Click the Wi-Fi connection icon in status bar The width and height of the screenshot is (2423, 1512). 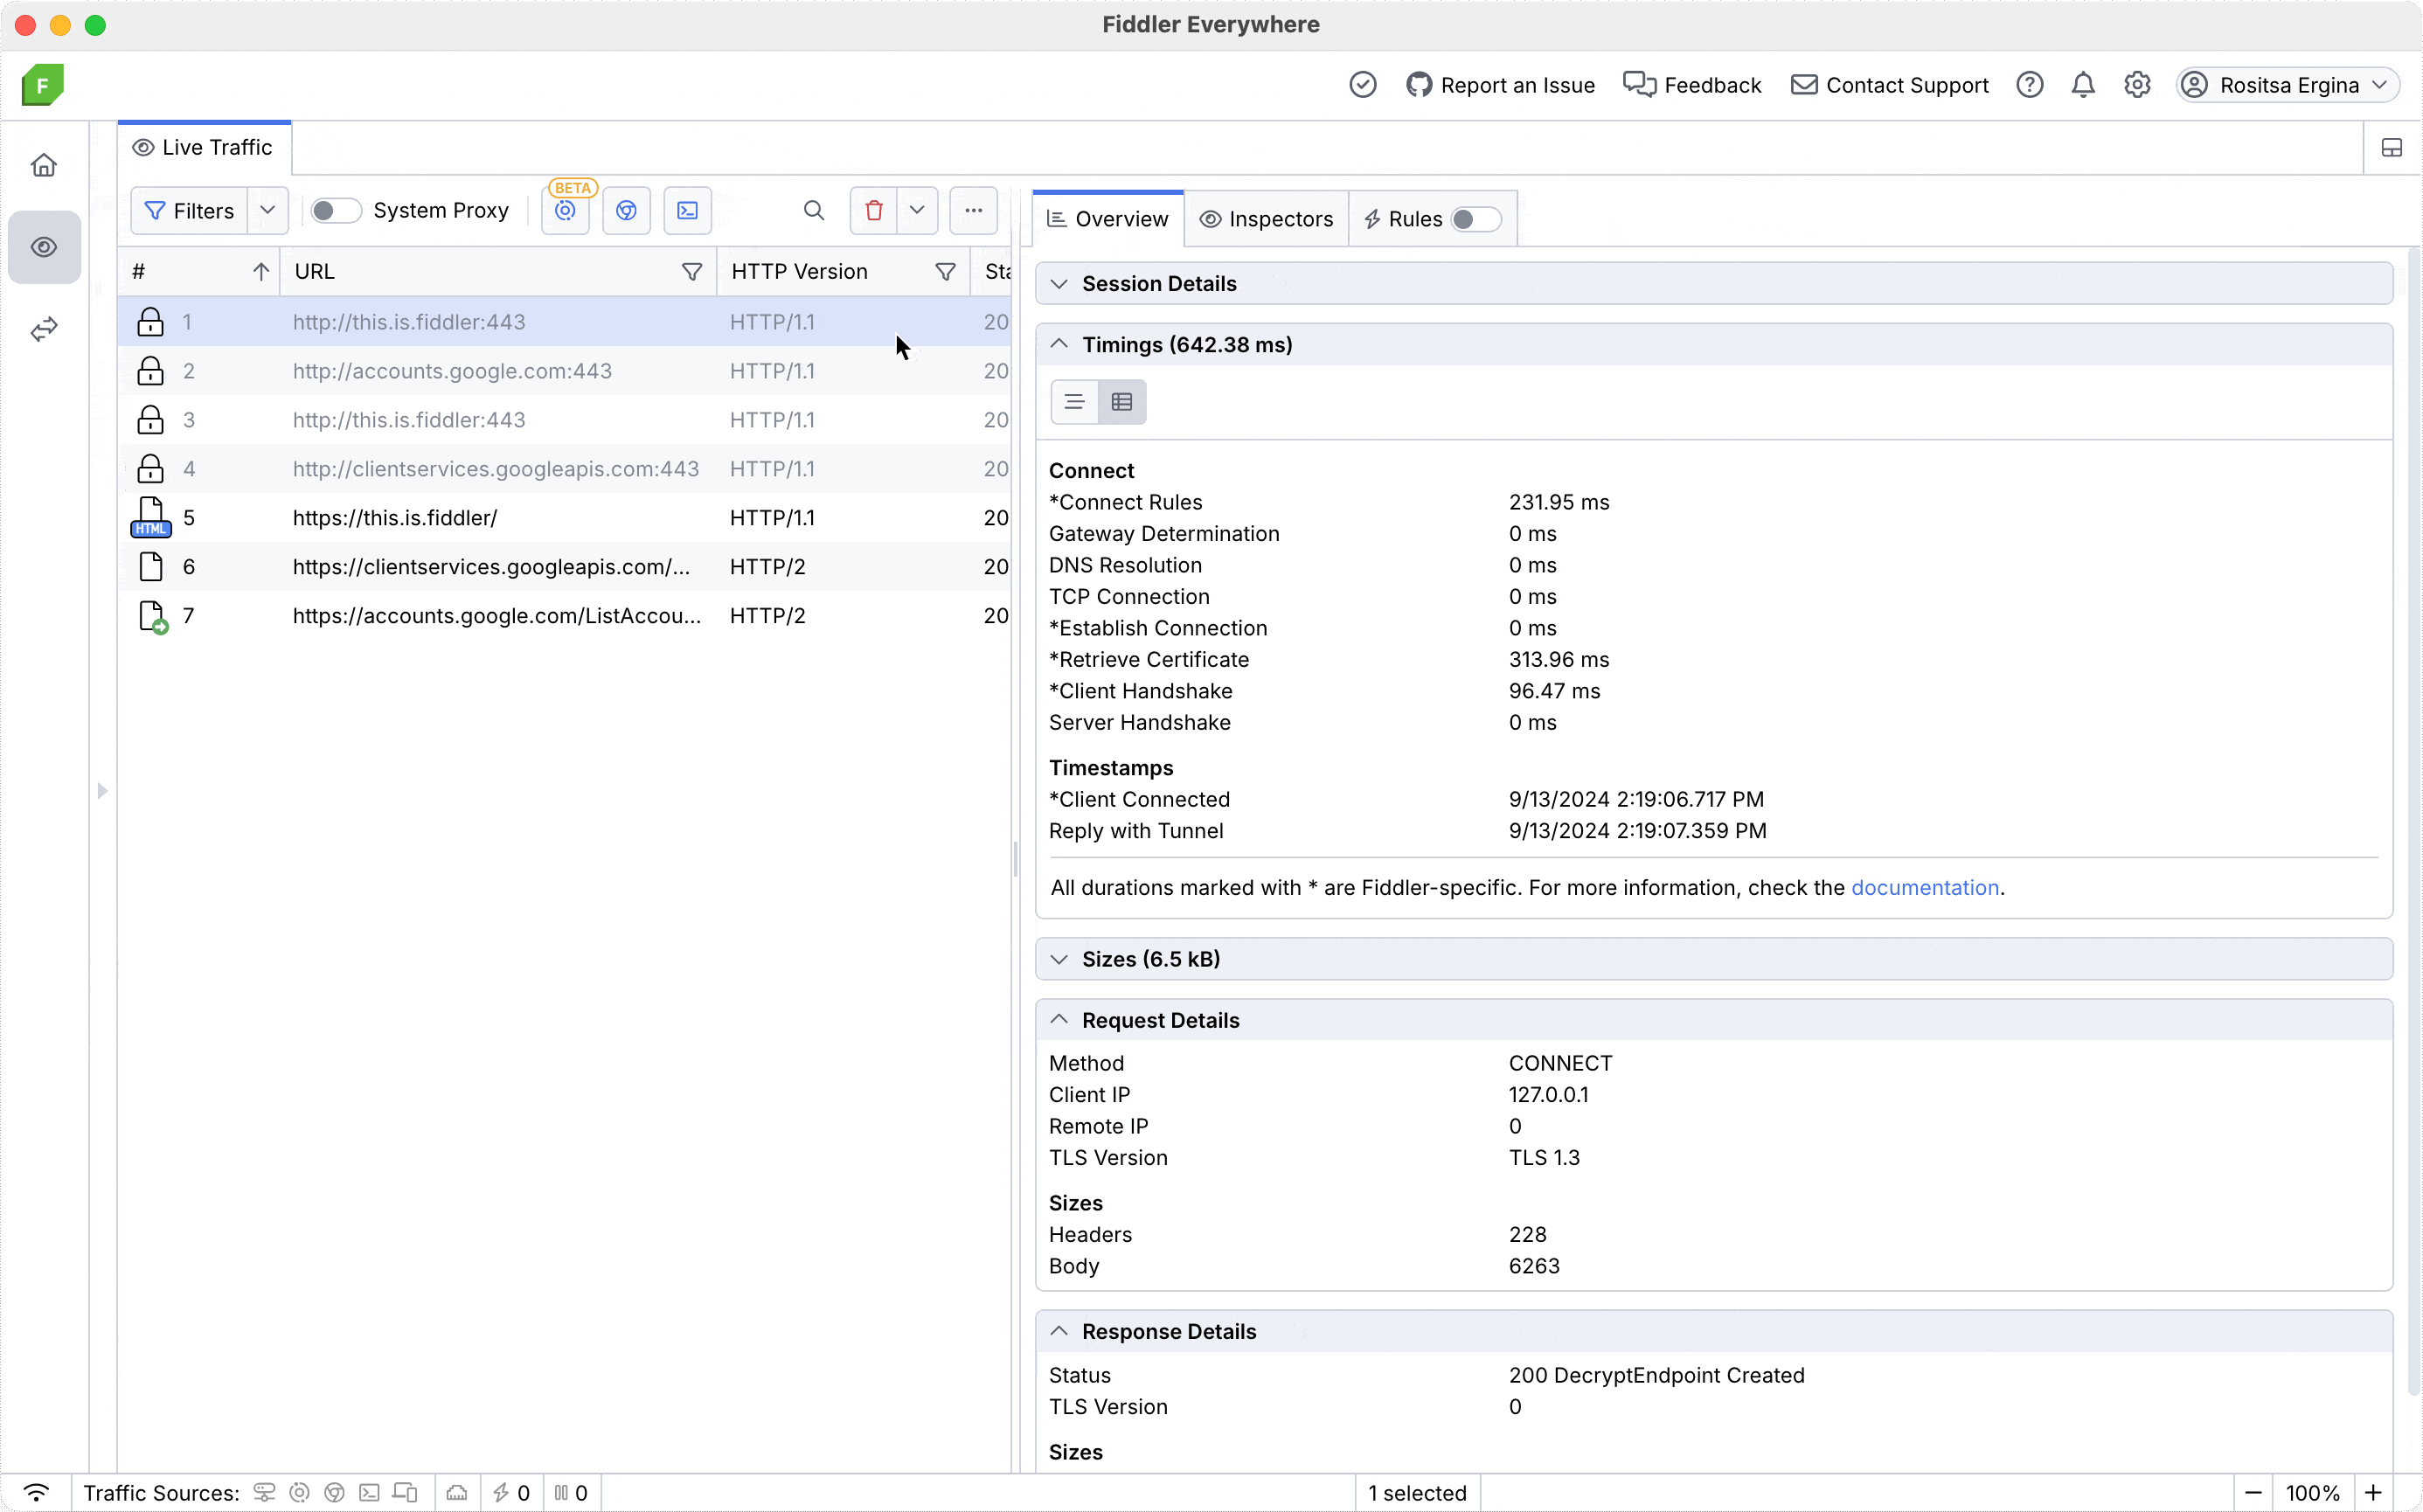tap(36, 1493)
